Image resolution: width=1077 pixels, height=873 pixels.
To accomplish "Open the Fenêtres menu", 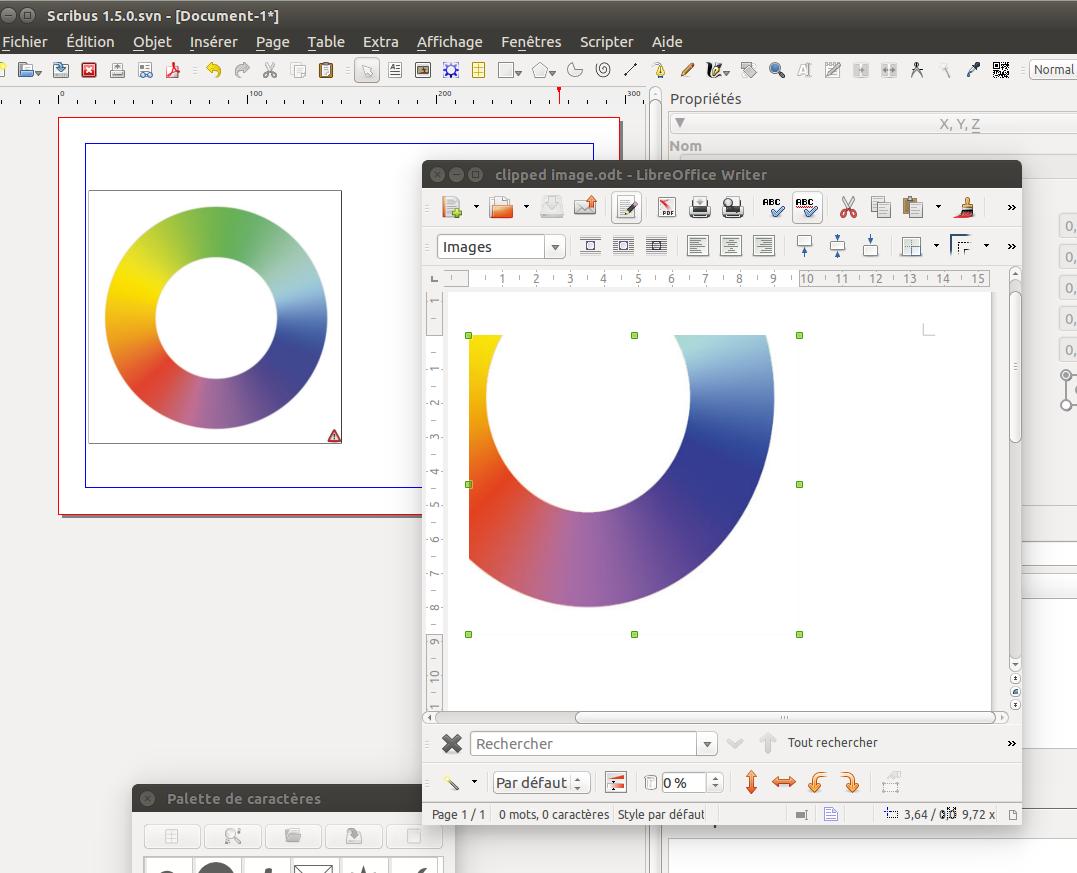I will point(531,41).
